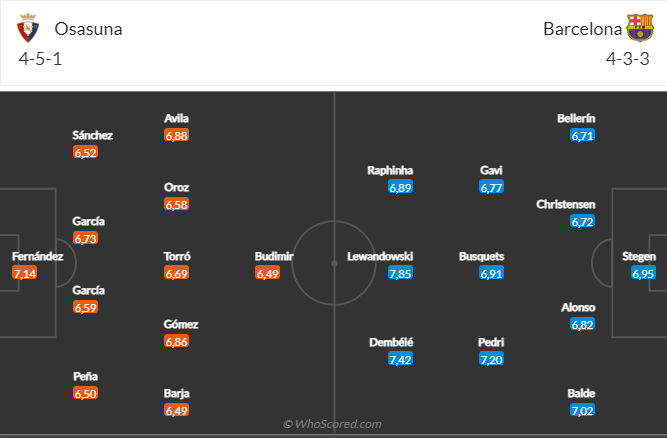Select Busquets' 6,91 rating badge
The height and width of the screenshot is (438, 667).
point(491,273)
